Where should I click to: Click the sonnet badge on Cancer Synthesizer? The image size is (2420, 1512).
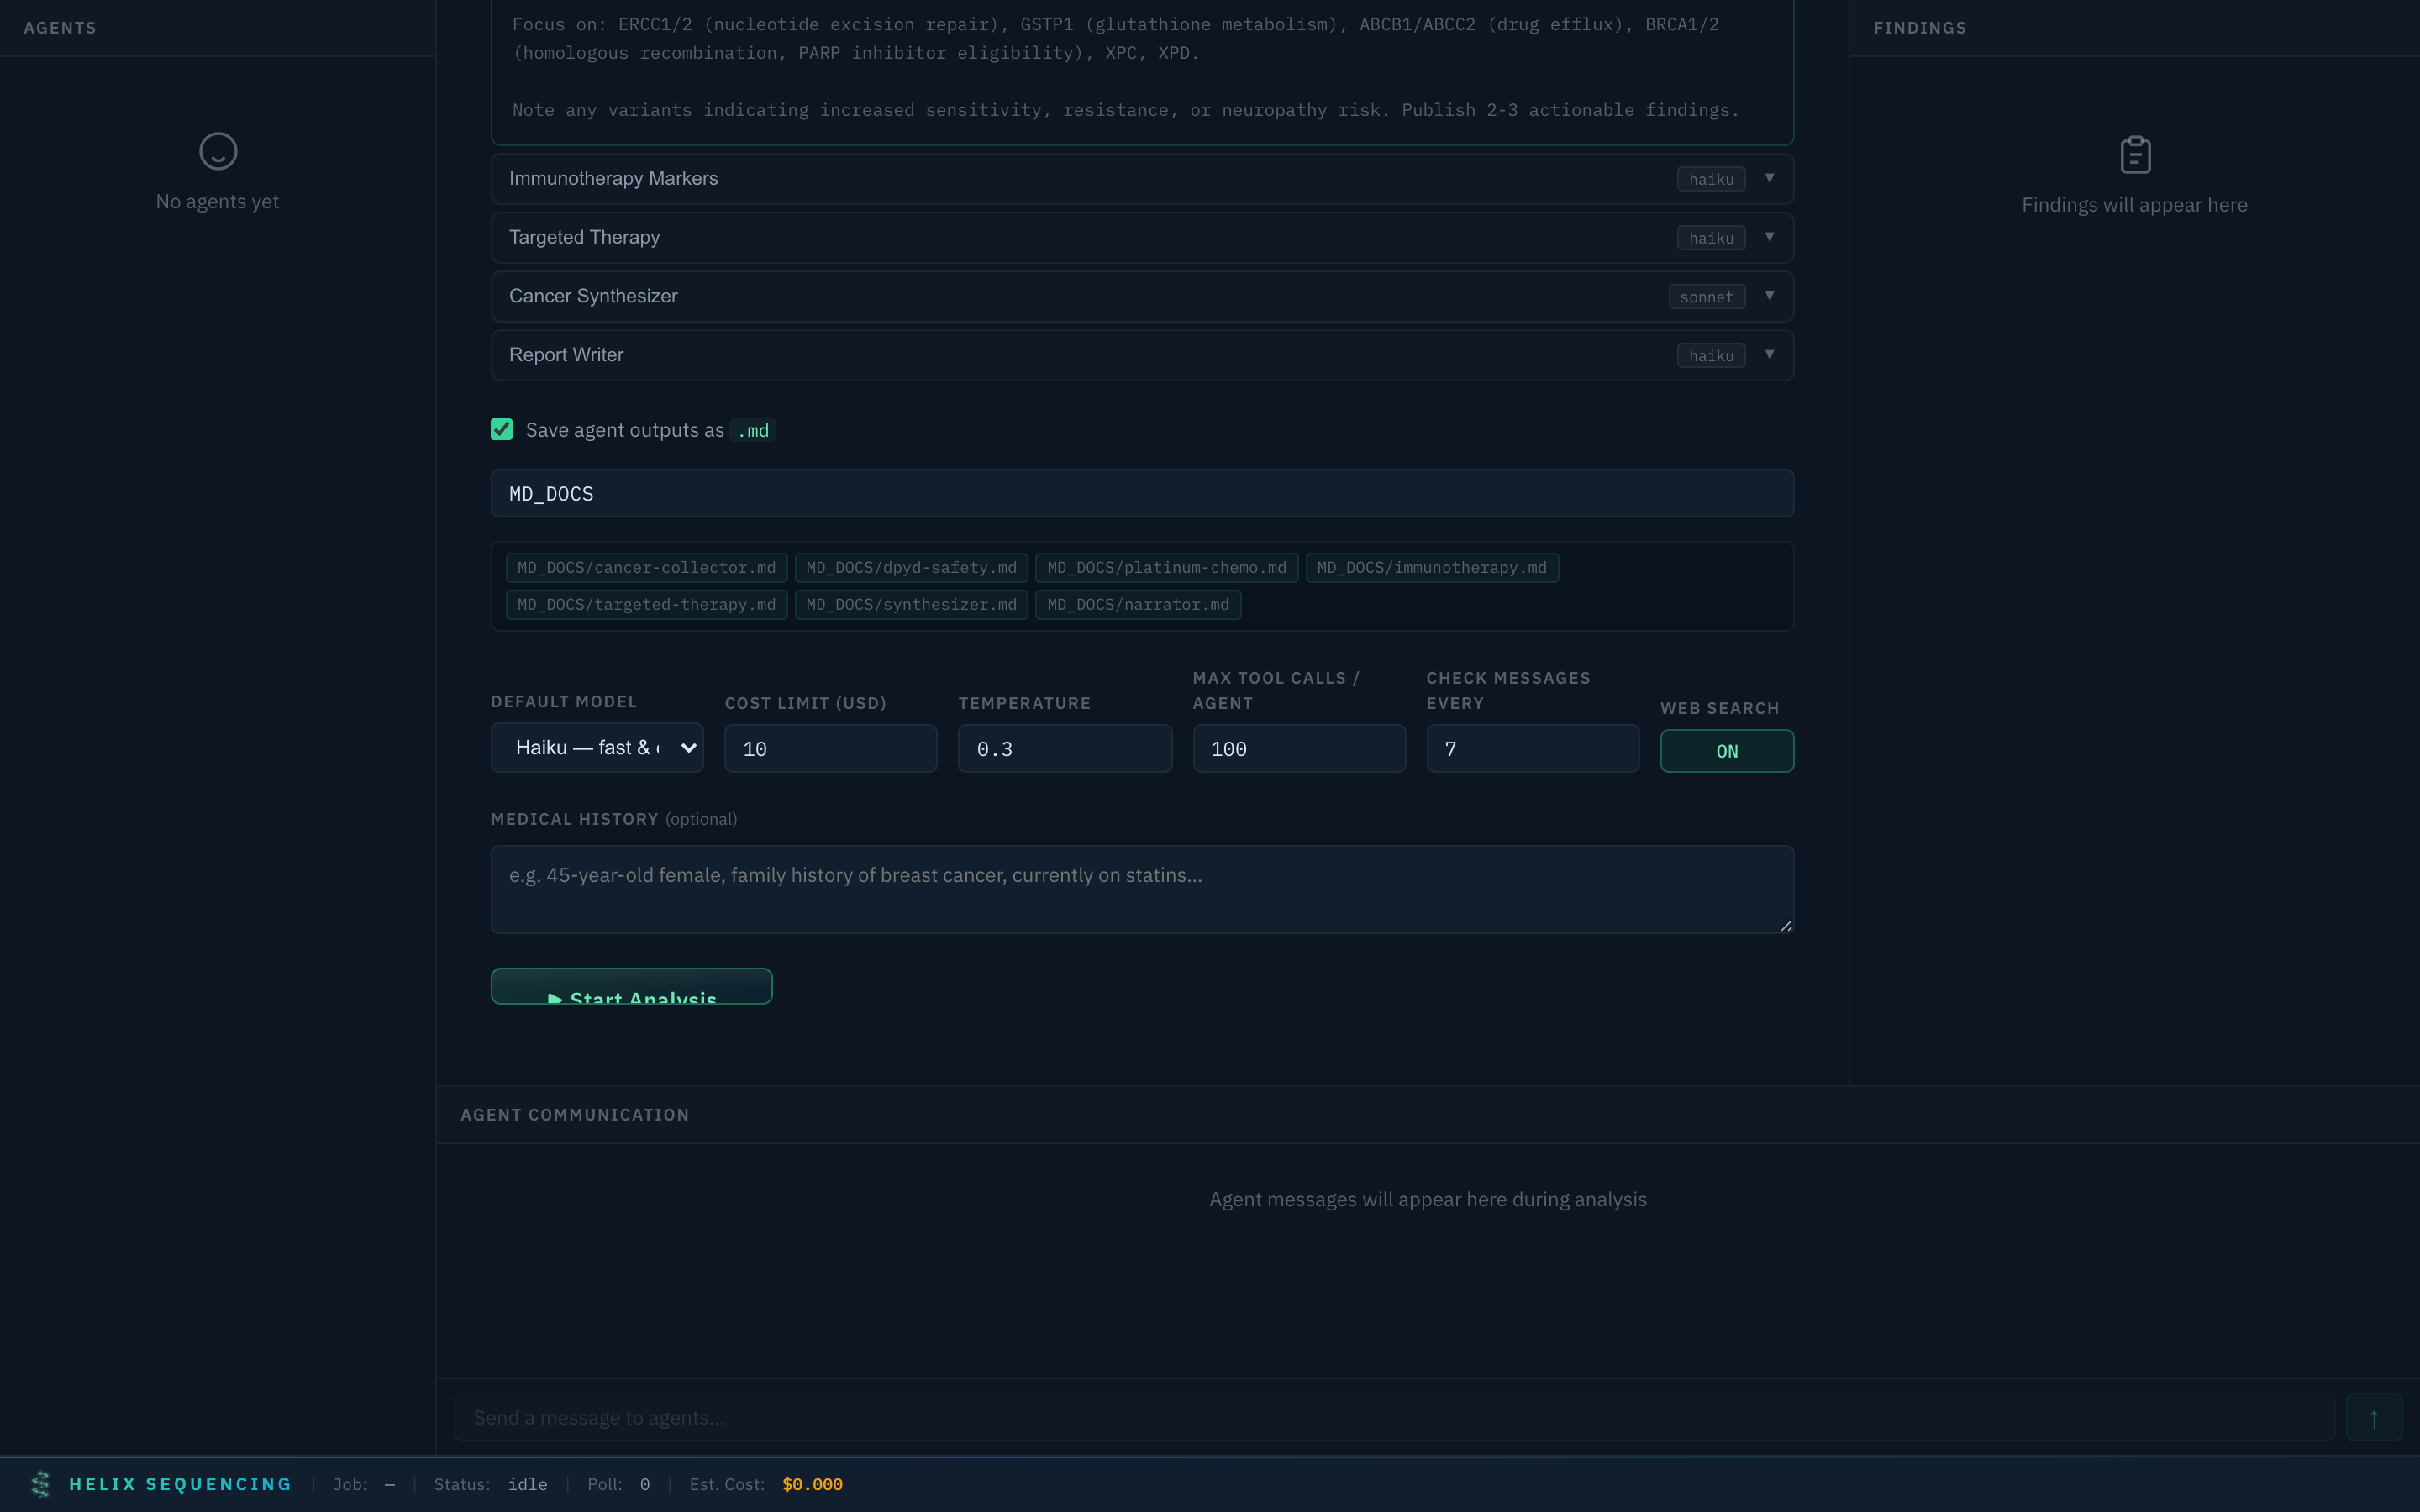coord(1706,297)
